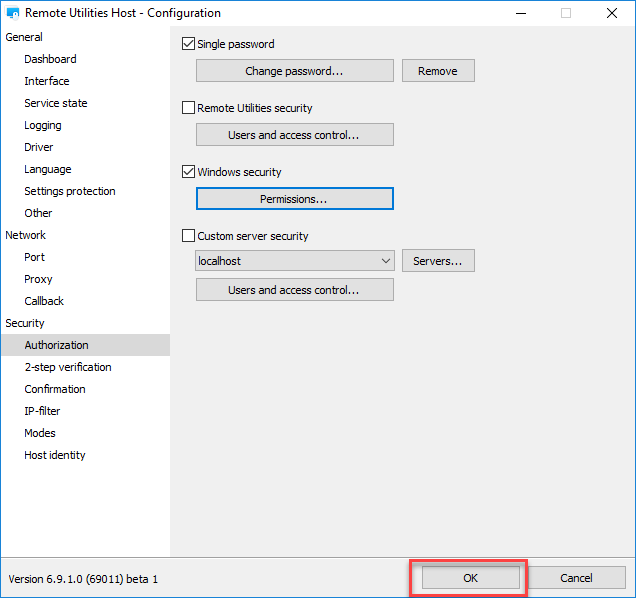Select the Security category header

[x=25, y=323]
